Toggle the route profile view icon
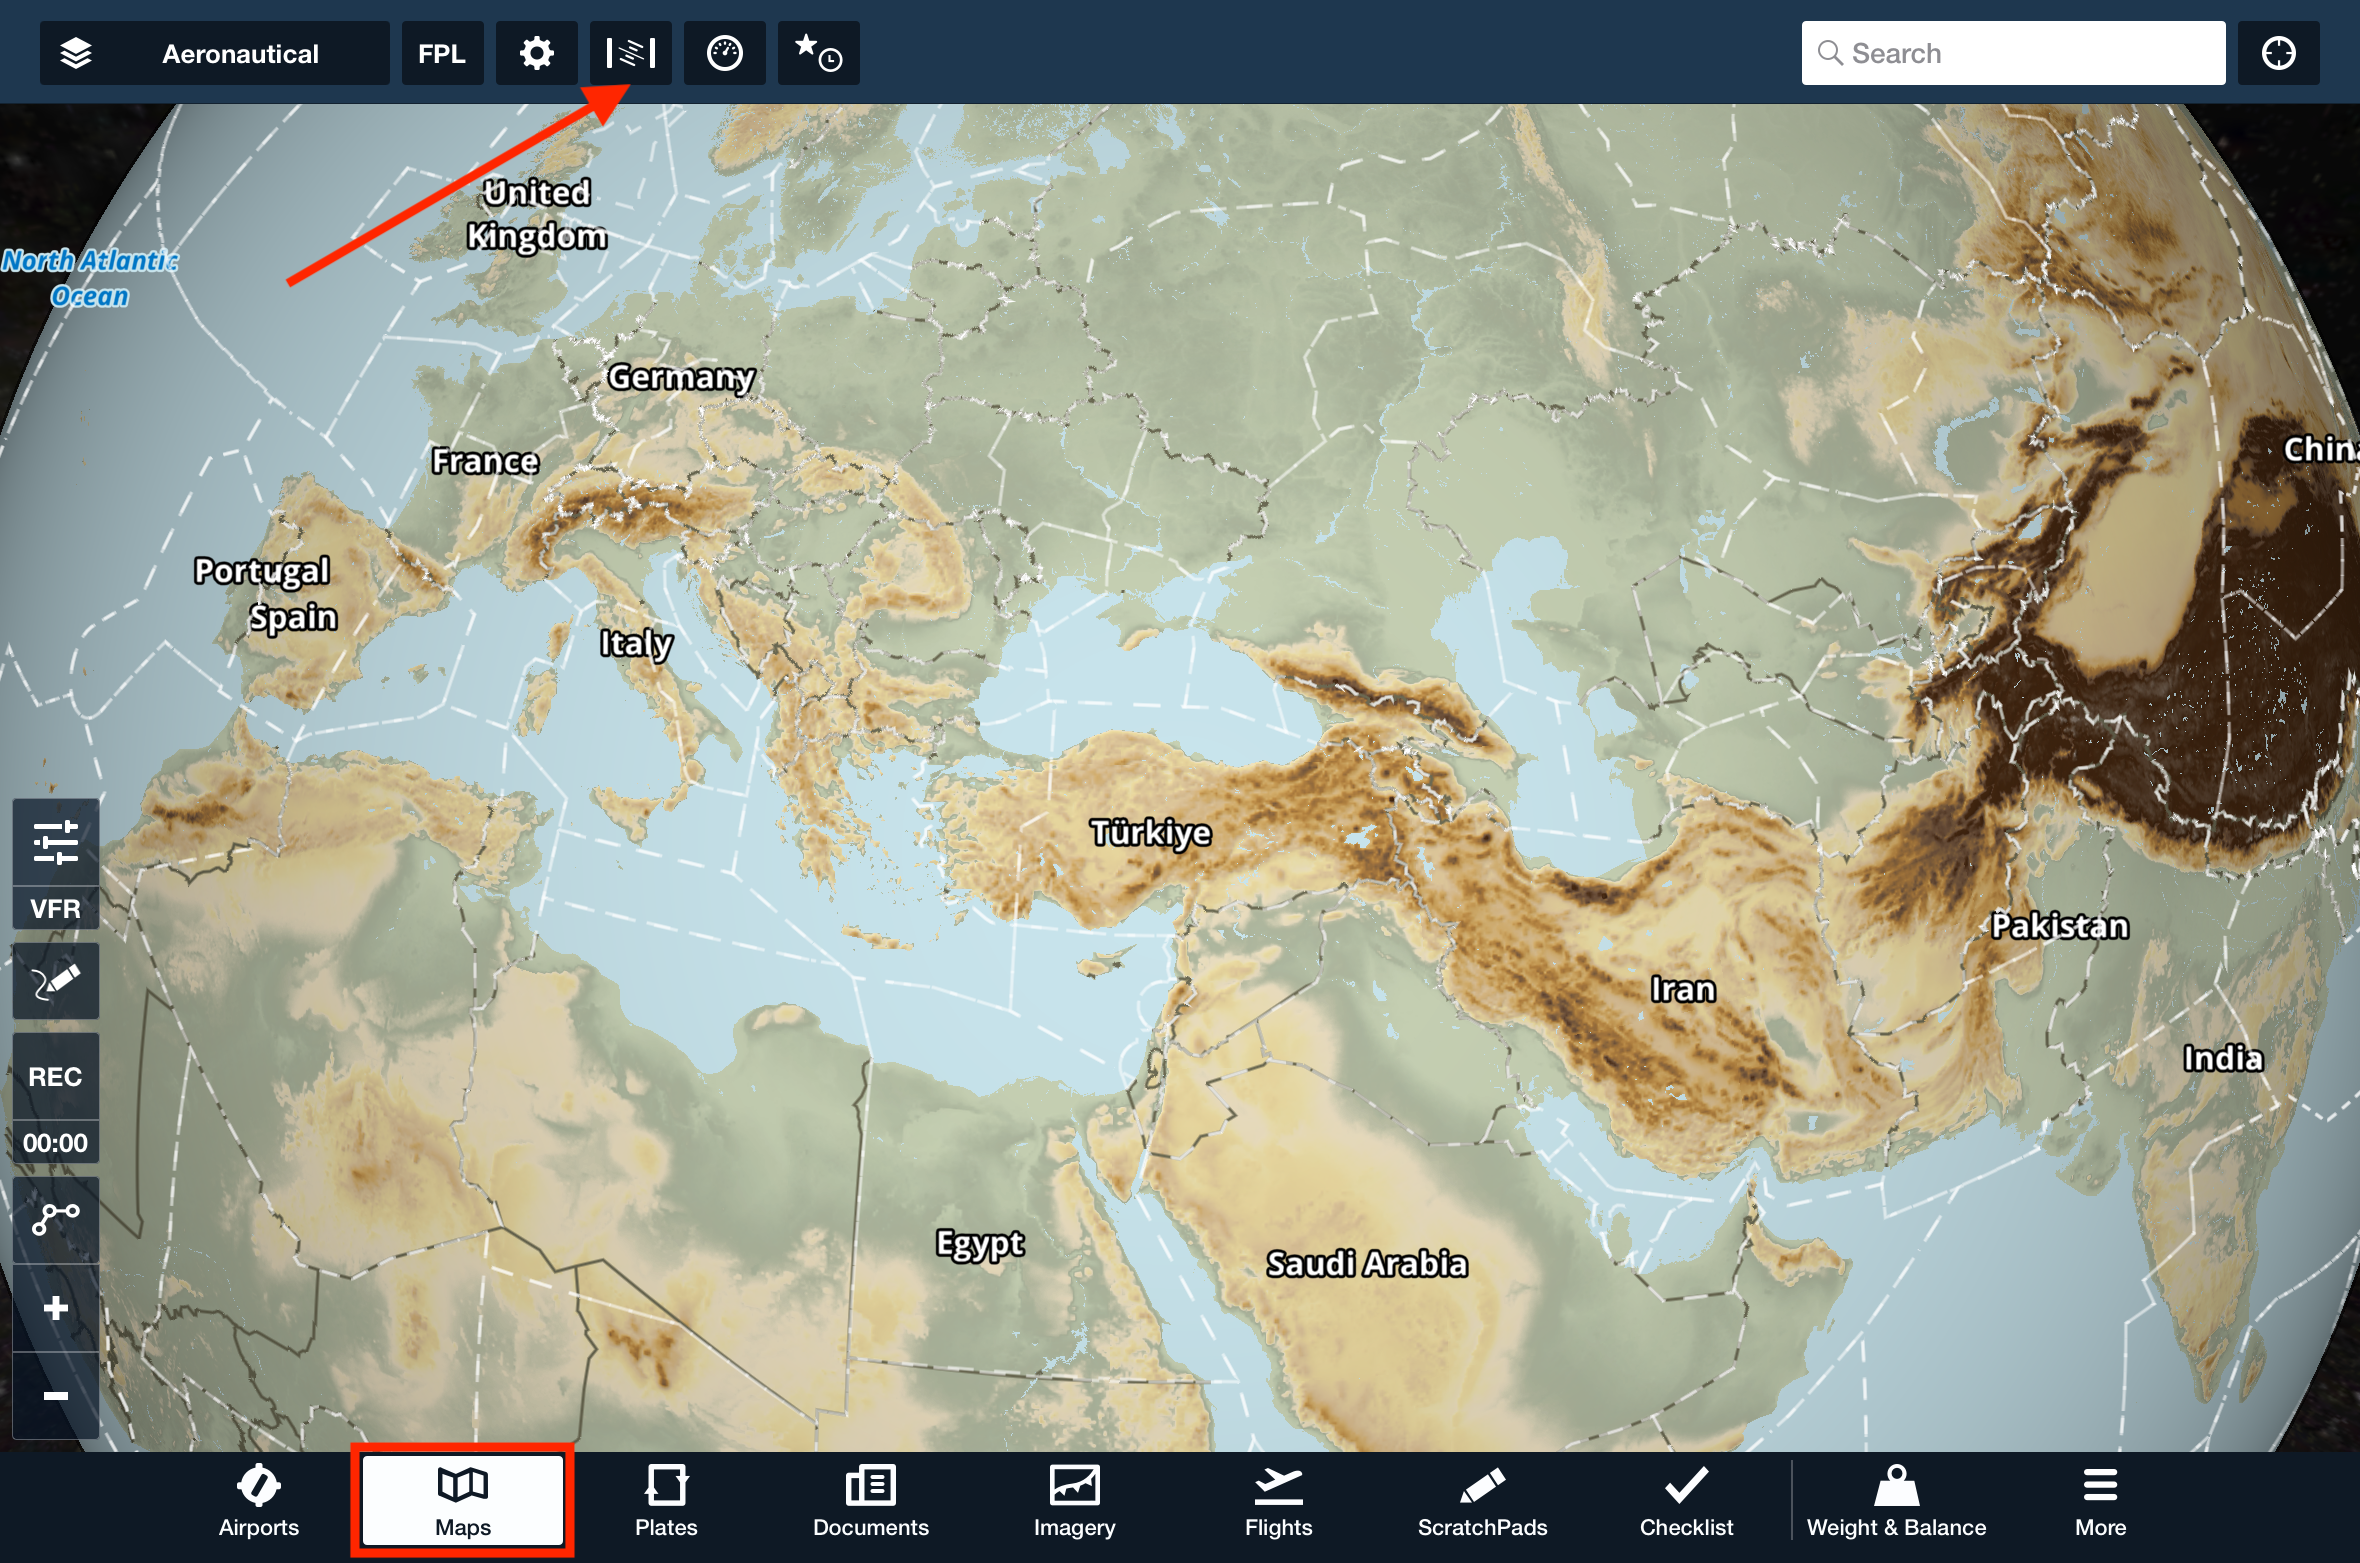The image size is (2360, 1563). click(x=631, y=53)
